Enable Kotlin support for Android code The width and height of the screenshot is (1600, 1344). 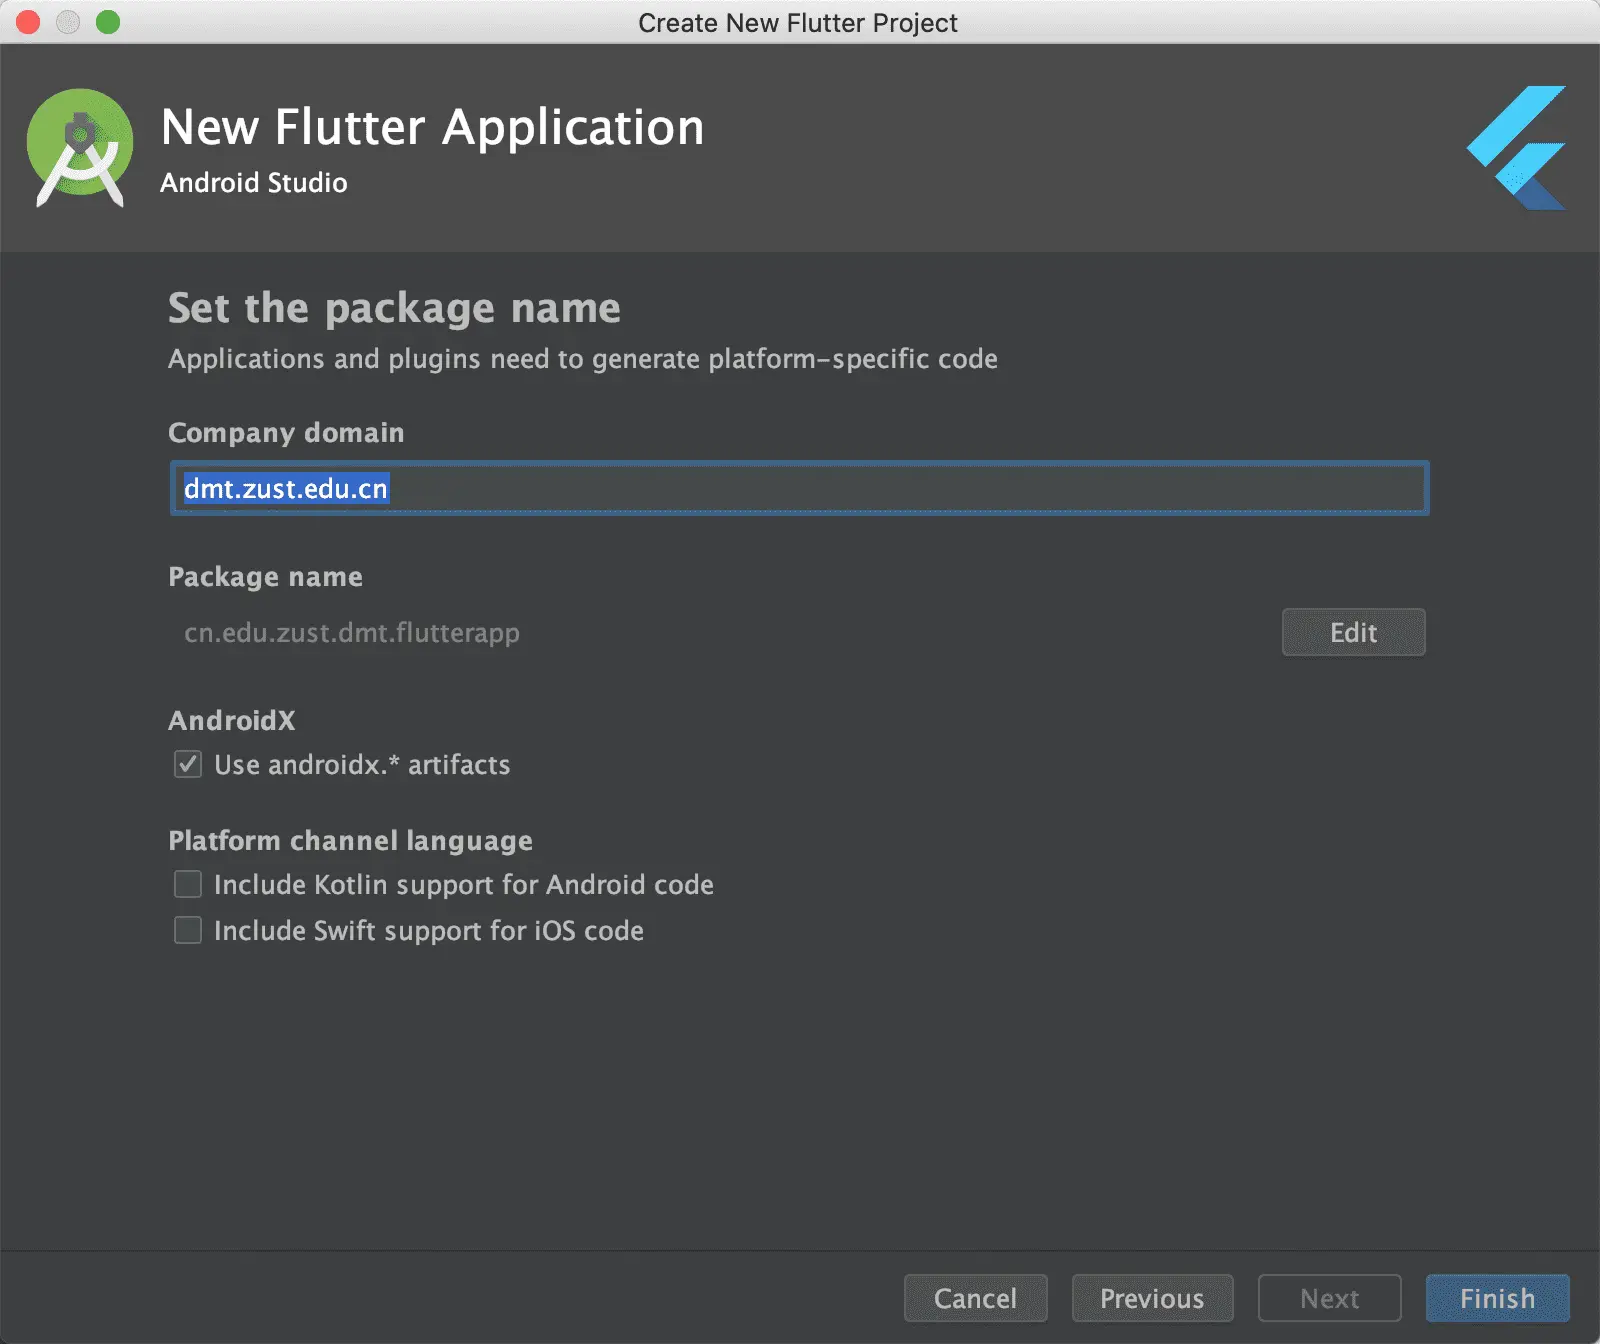coord(188,885)
